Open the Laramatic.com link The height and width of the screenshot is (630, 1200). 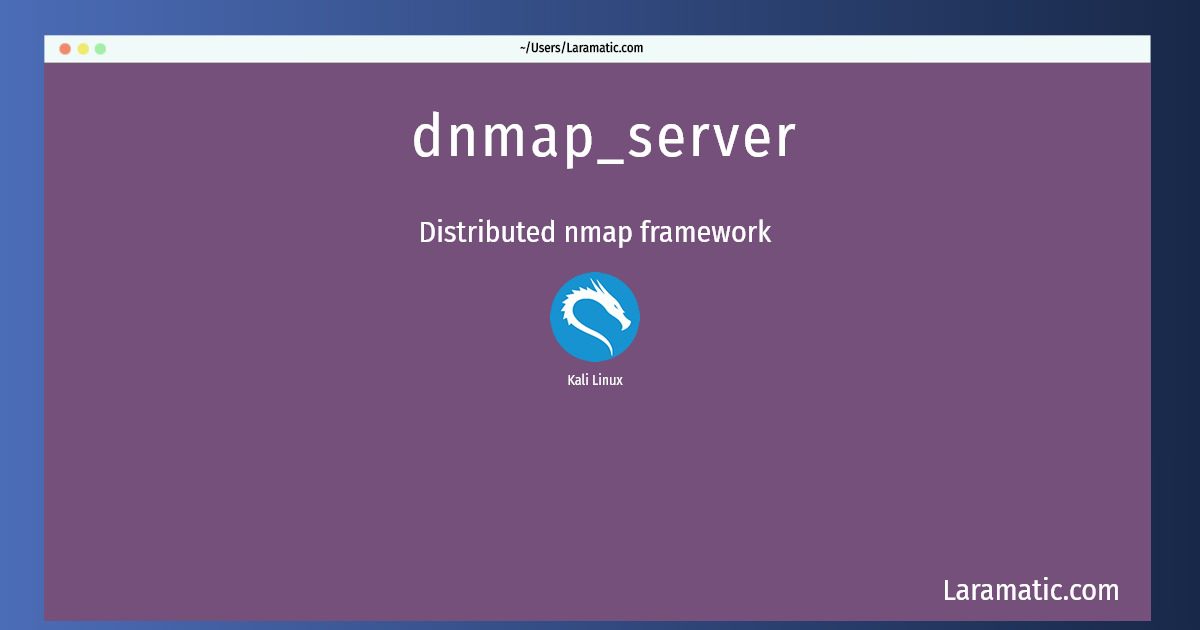1031,590
